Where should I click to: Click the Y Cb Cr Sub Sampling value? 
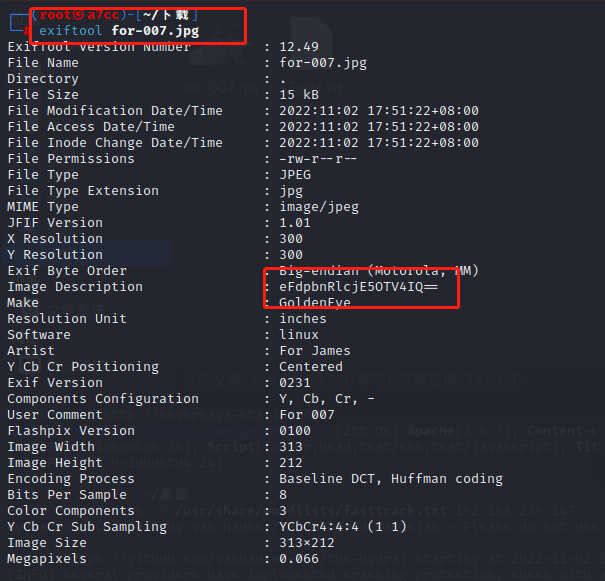click(x=343, y=527)
